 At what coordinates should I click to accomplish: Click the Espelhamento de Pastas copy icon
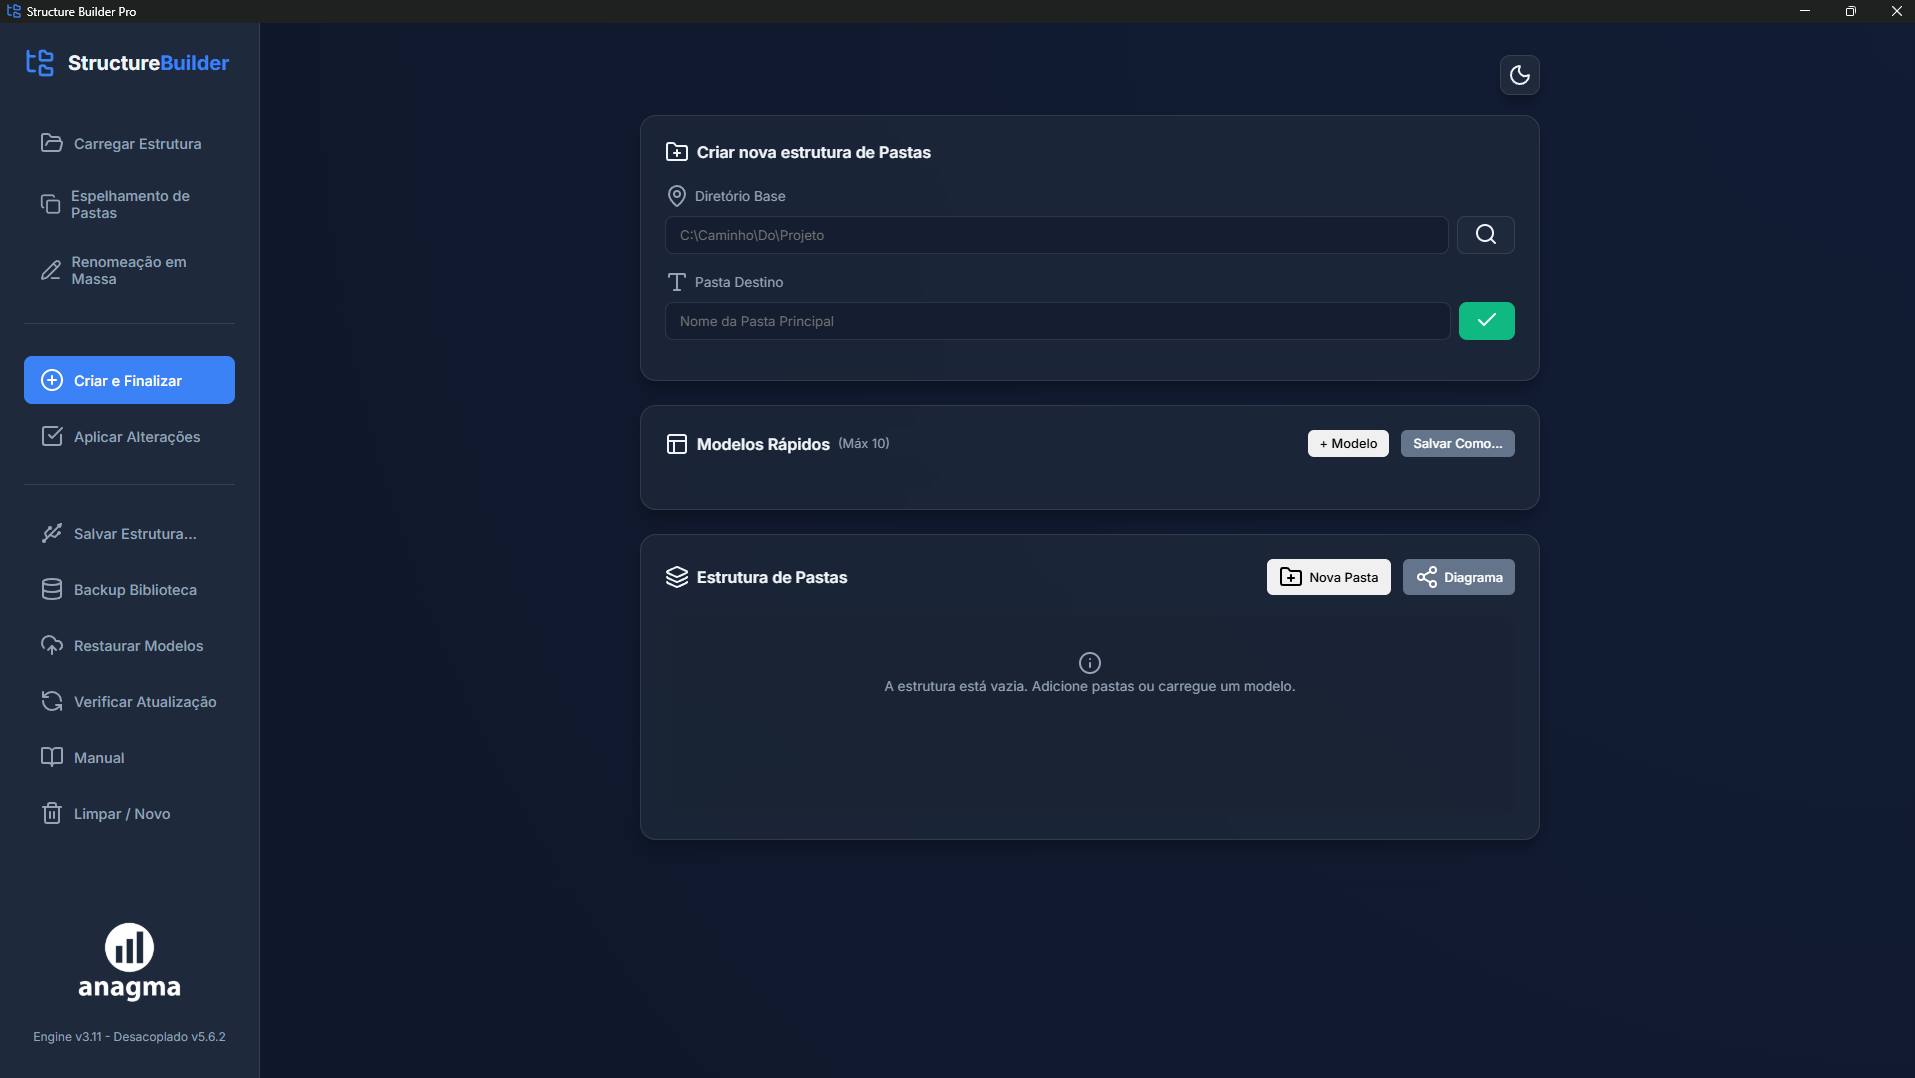[x=50, y=204]
